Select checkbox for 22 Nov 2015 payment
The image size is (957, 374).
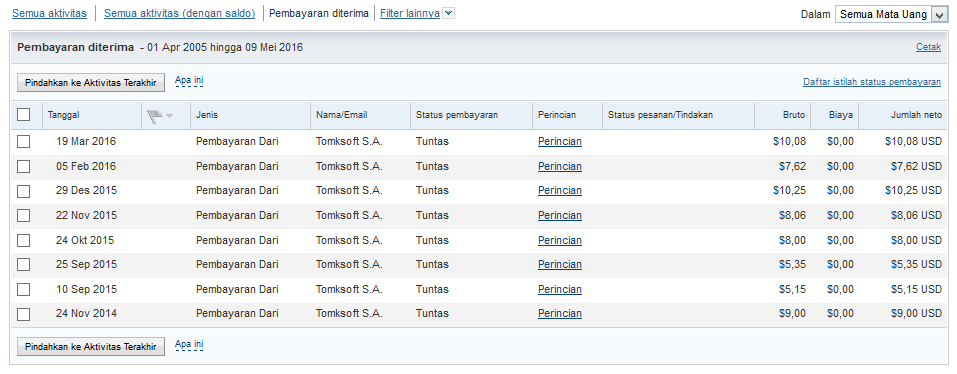pos(23,215)
